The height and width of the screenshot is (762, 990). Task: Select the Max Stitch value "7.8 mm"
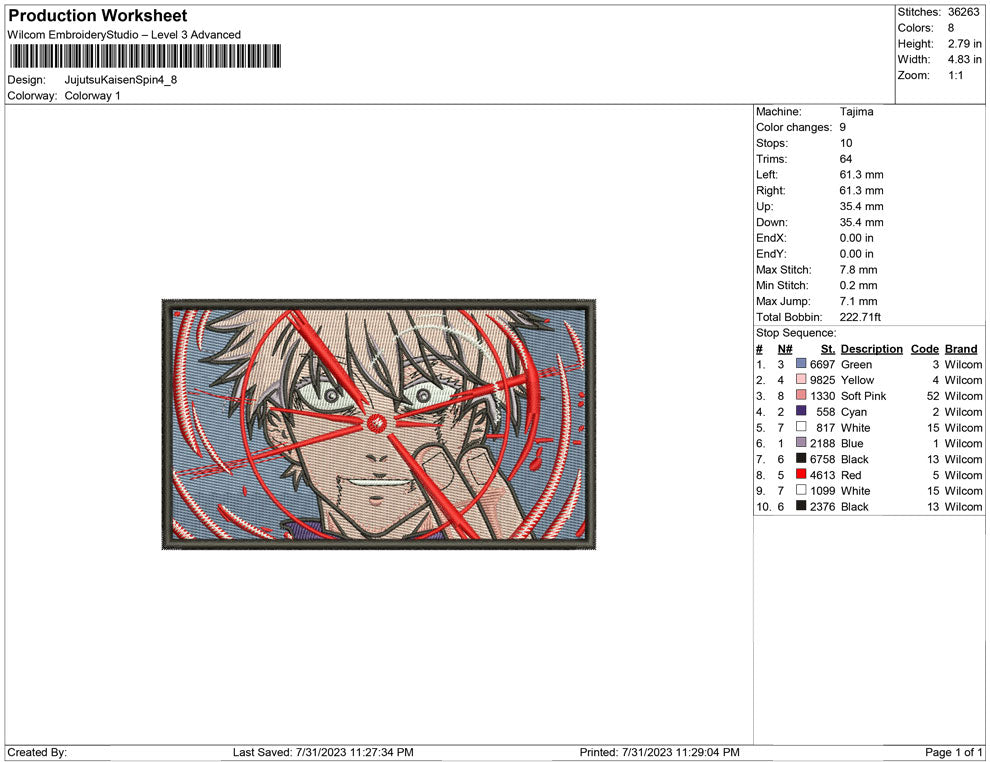858,269
